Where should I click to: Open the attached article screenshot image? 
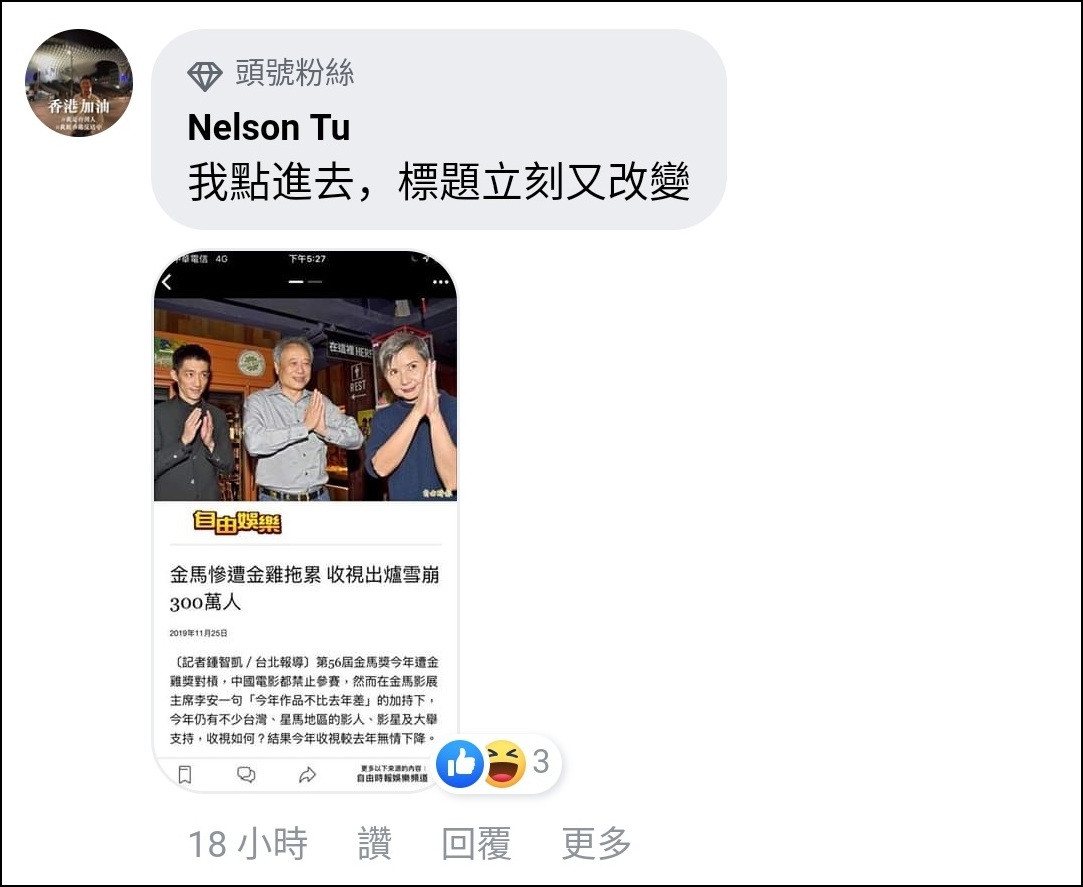click(x=305, y=522)
